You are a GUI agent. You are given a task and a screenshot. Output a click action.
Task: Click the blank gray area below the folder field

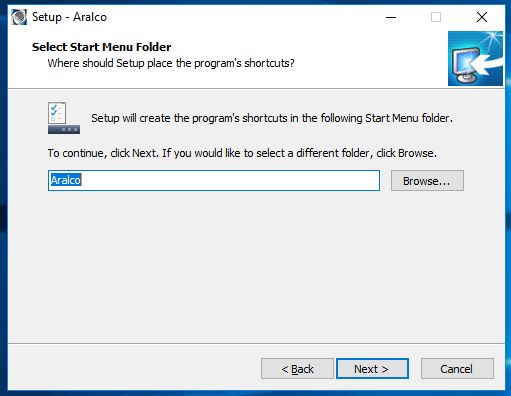tap(256, 267)
